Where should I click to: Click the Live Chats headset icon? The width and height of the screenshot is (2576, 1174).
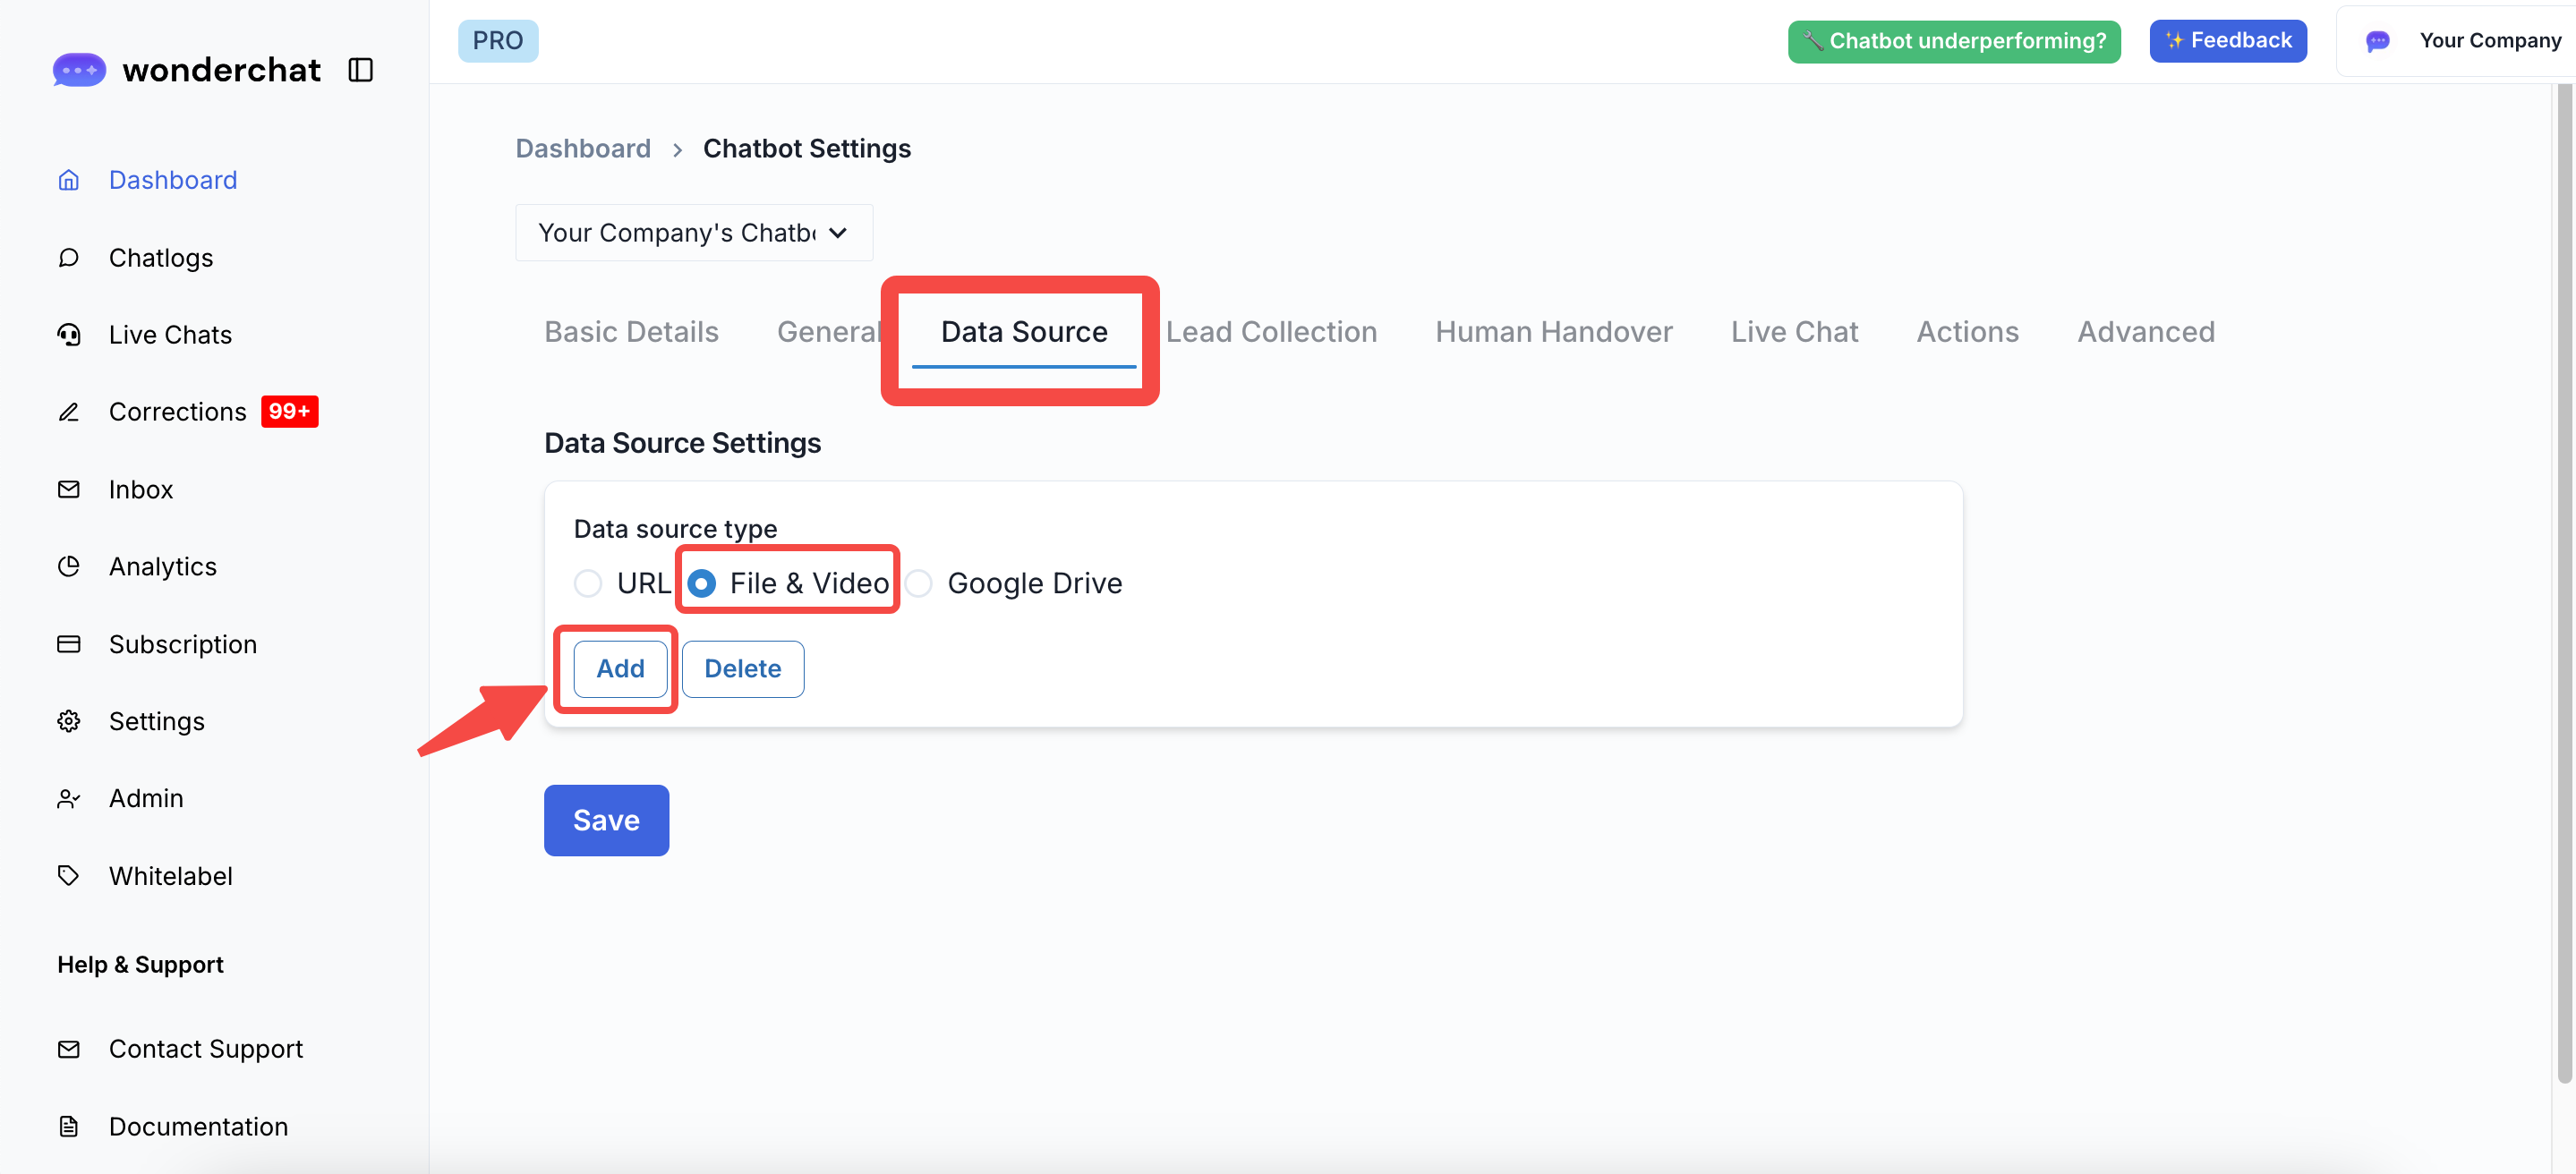(x=68, y=335)
